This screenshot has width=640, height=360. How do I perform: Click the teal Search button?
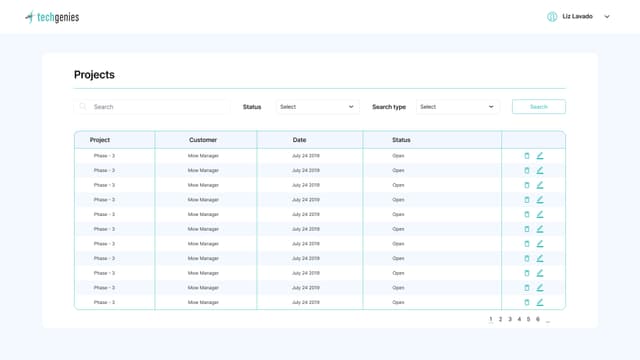tap(539, 107)
